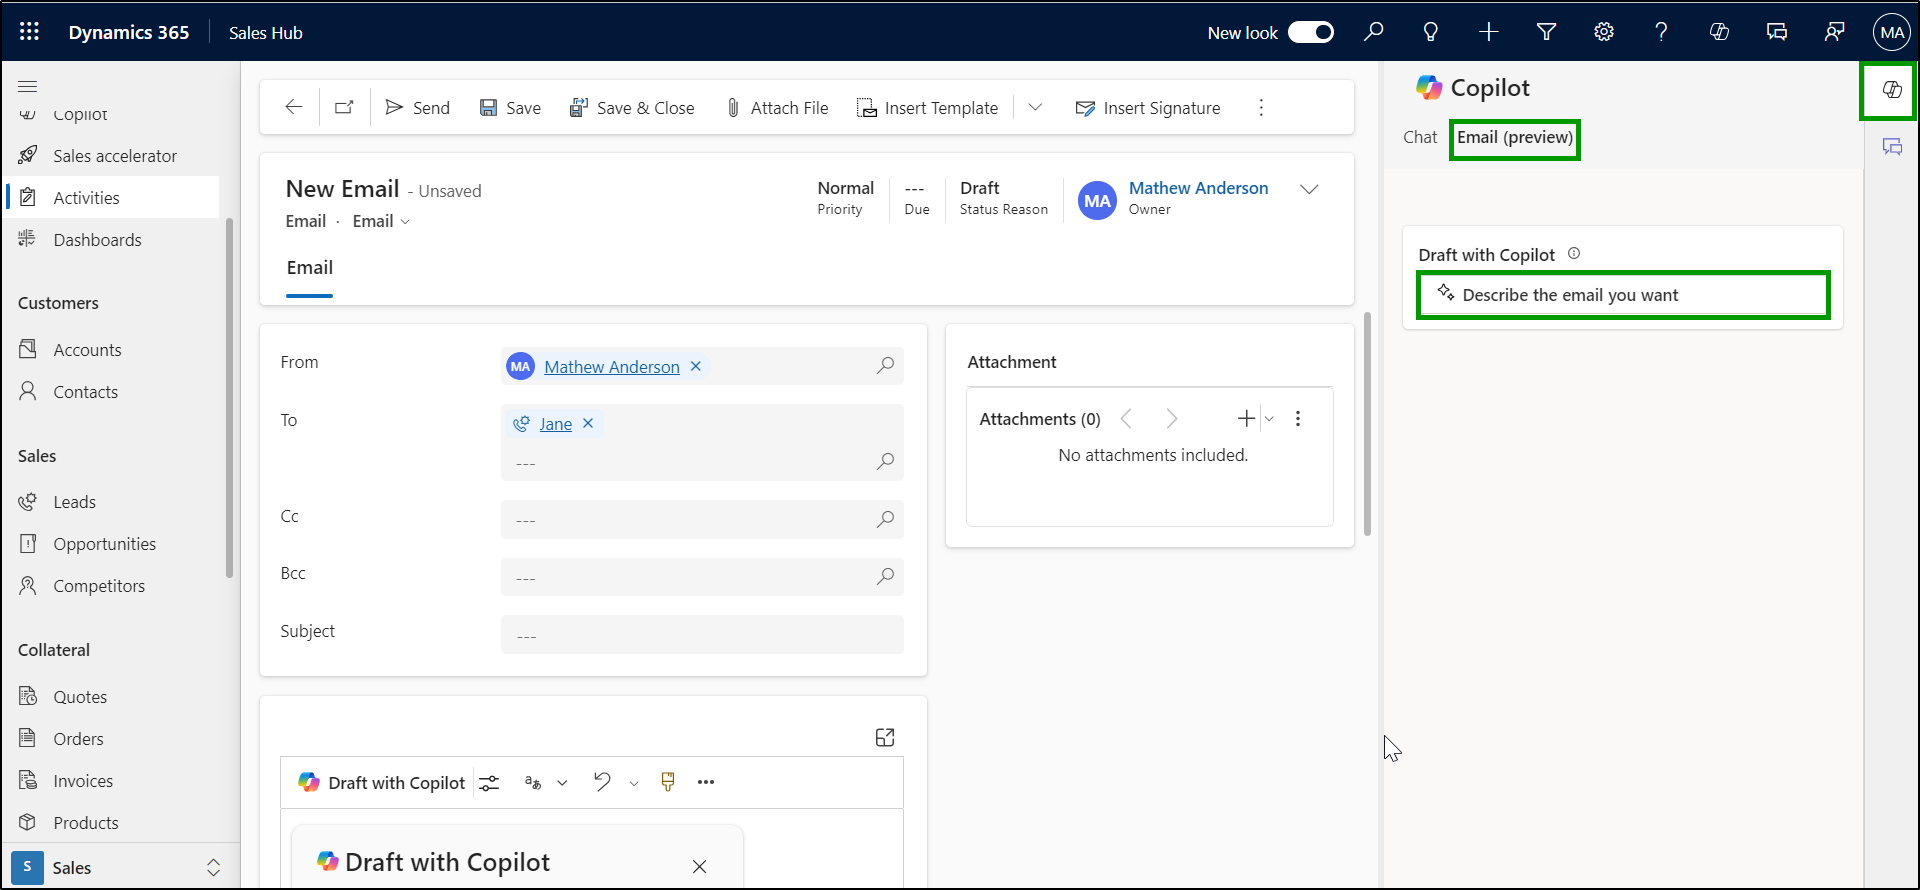Screen dimensions: 1920x890
Task: Open Mathew Anderson link in From field
Action: (x=612, y=367)
